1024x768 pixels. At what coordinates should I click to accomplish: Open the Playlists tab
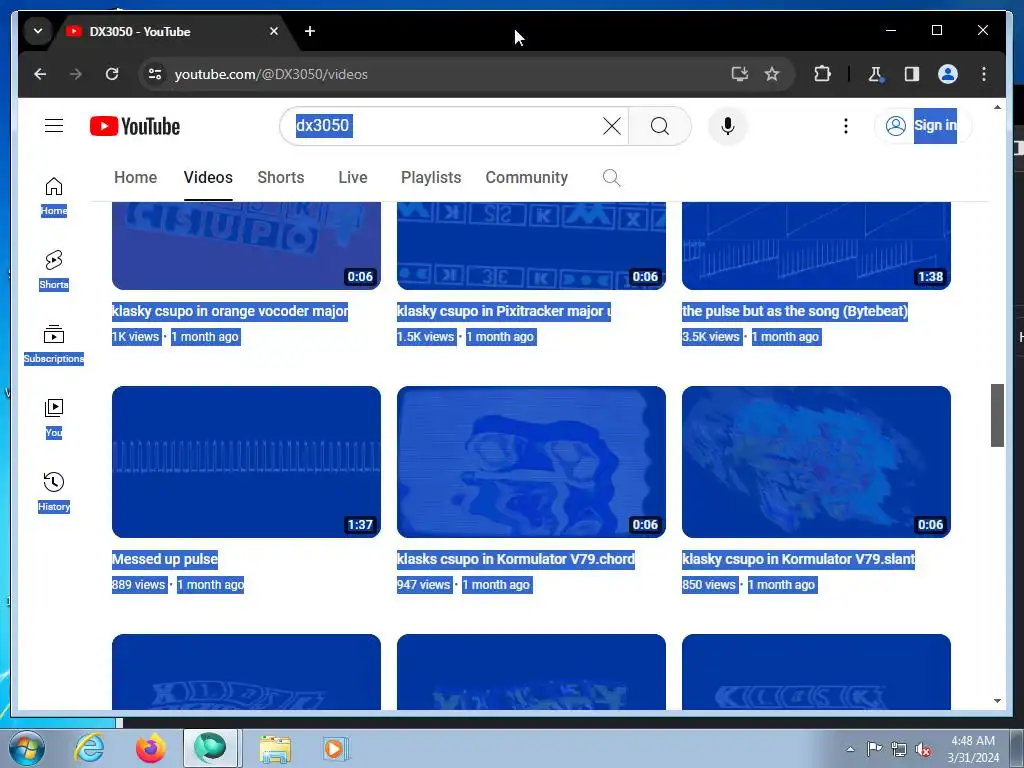(431, 178)
